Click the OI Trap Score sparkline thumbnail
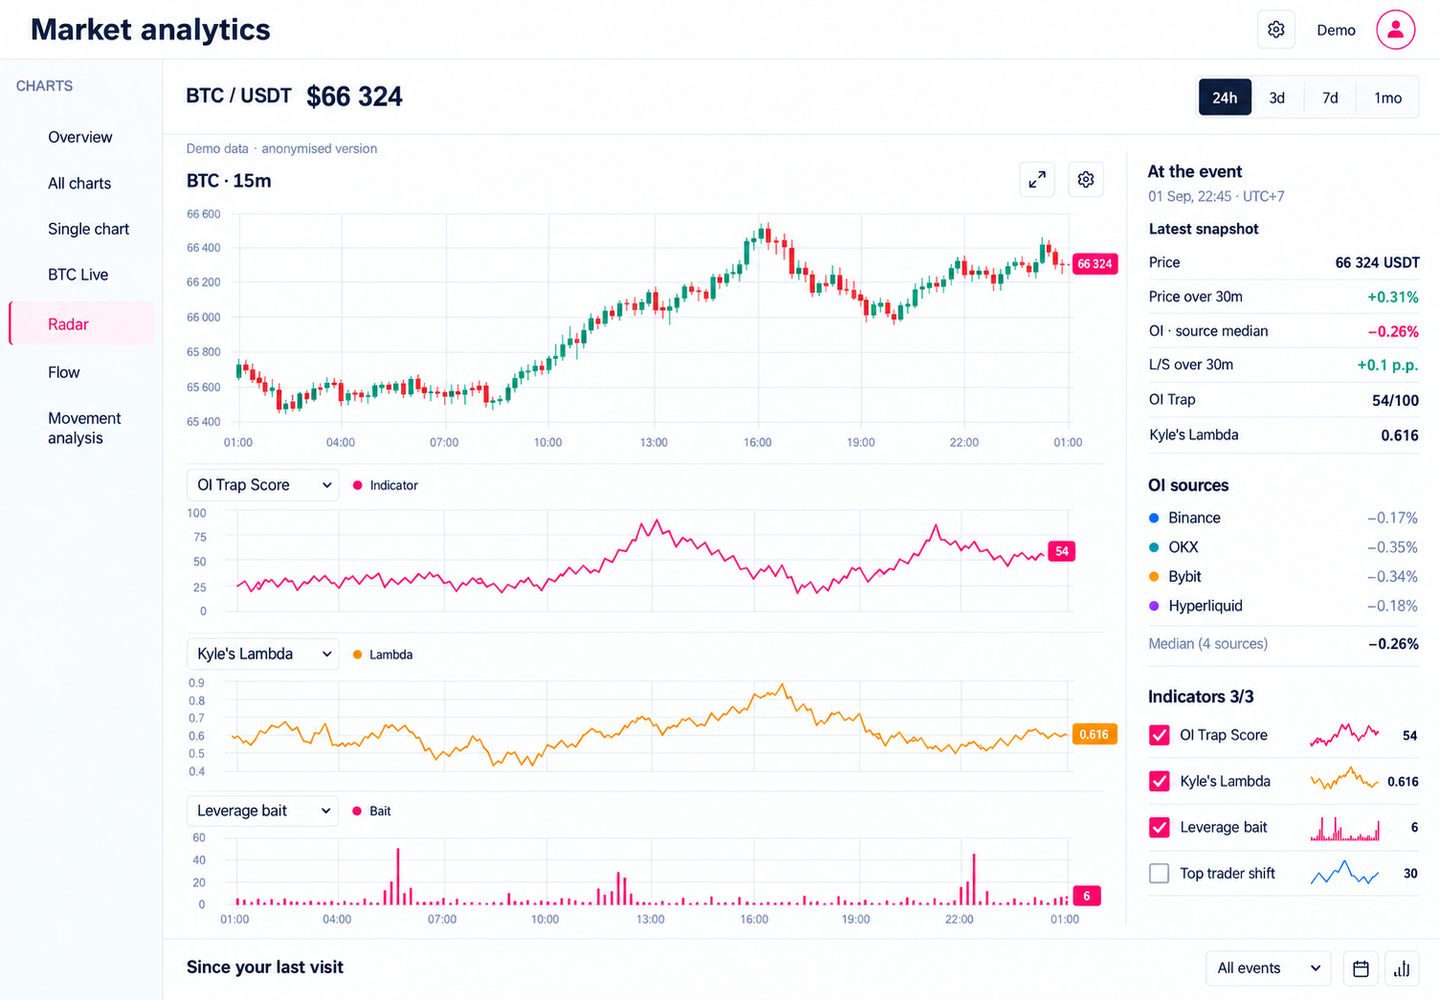 pyautogui.click(x=1345, y=735)
